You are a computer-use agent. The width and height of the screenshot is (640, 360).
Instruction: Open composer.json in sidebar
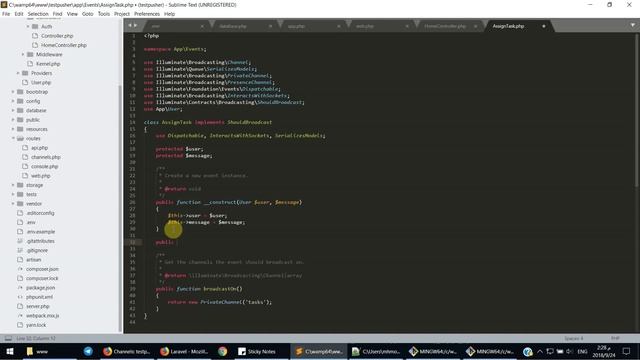pyautogui.click(x=42, y=269)
